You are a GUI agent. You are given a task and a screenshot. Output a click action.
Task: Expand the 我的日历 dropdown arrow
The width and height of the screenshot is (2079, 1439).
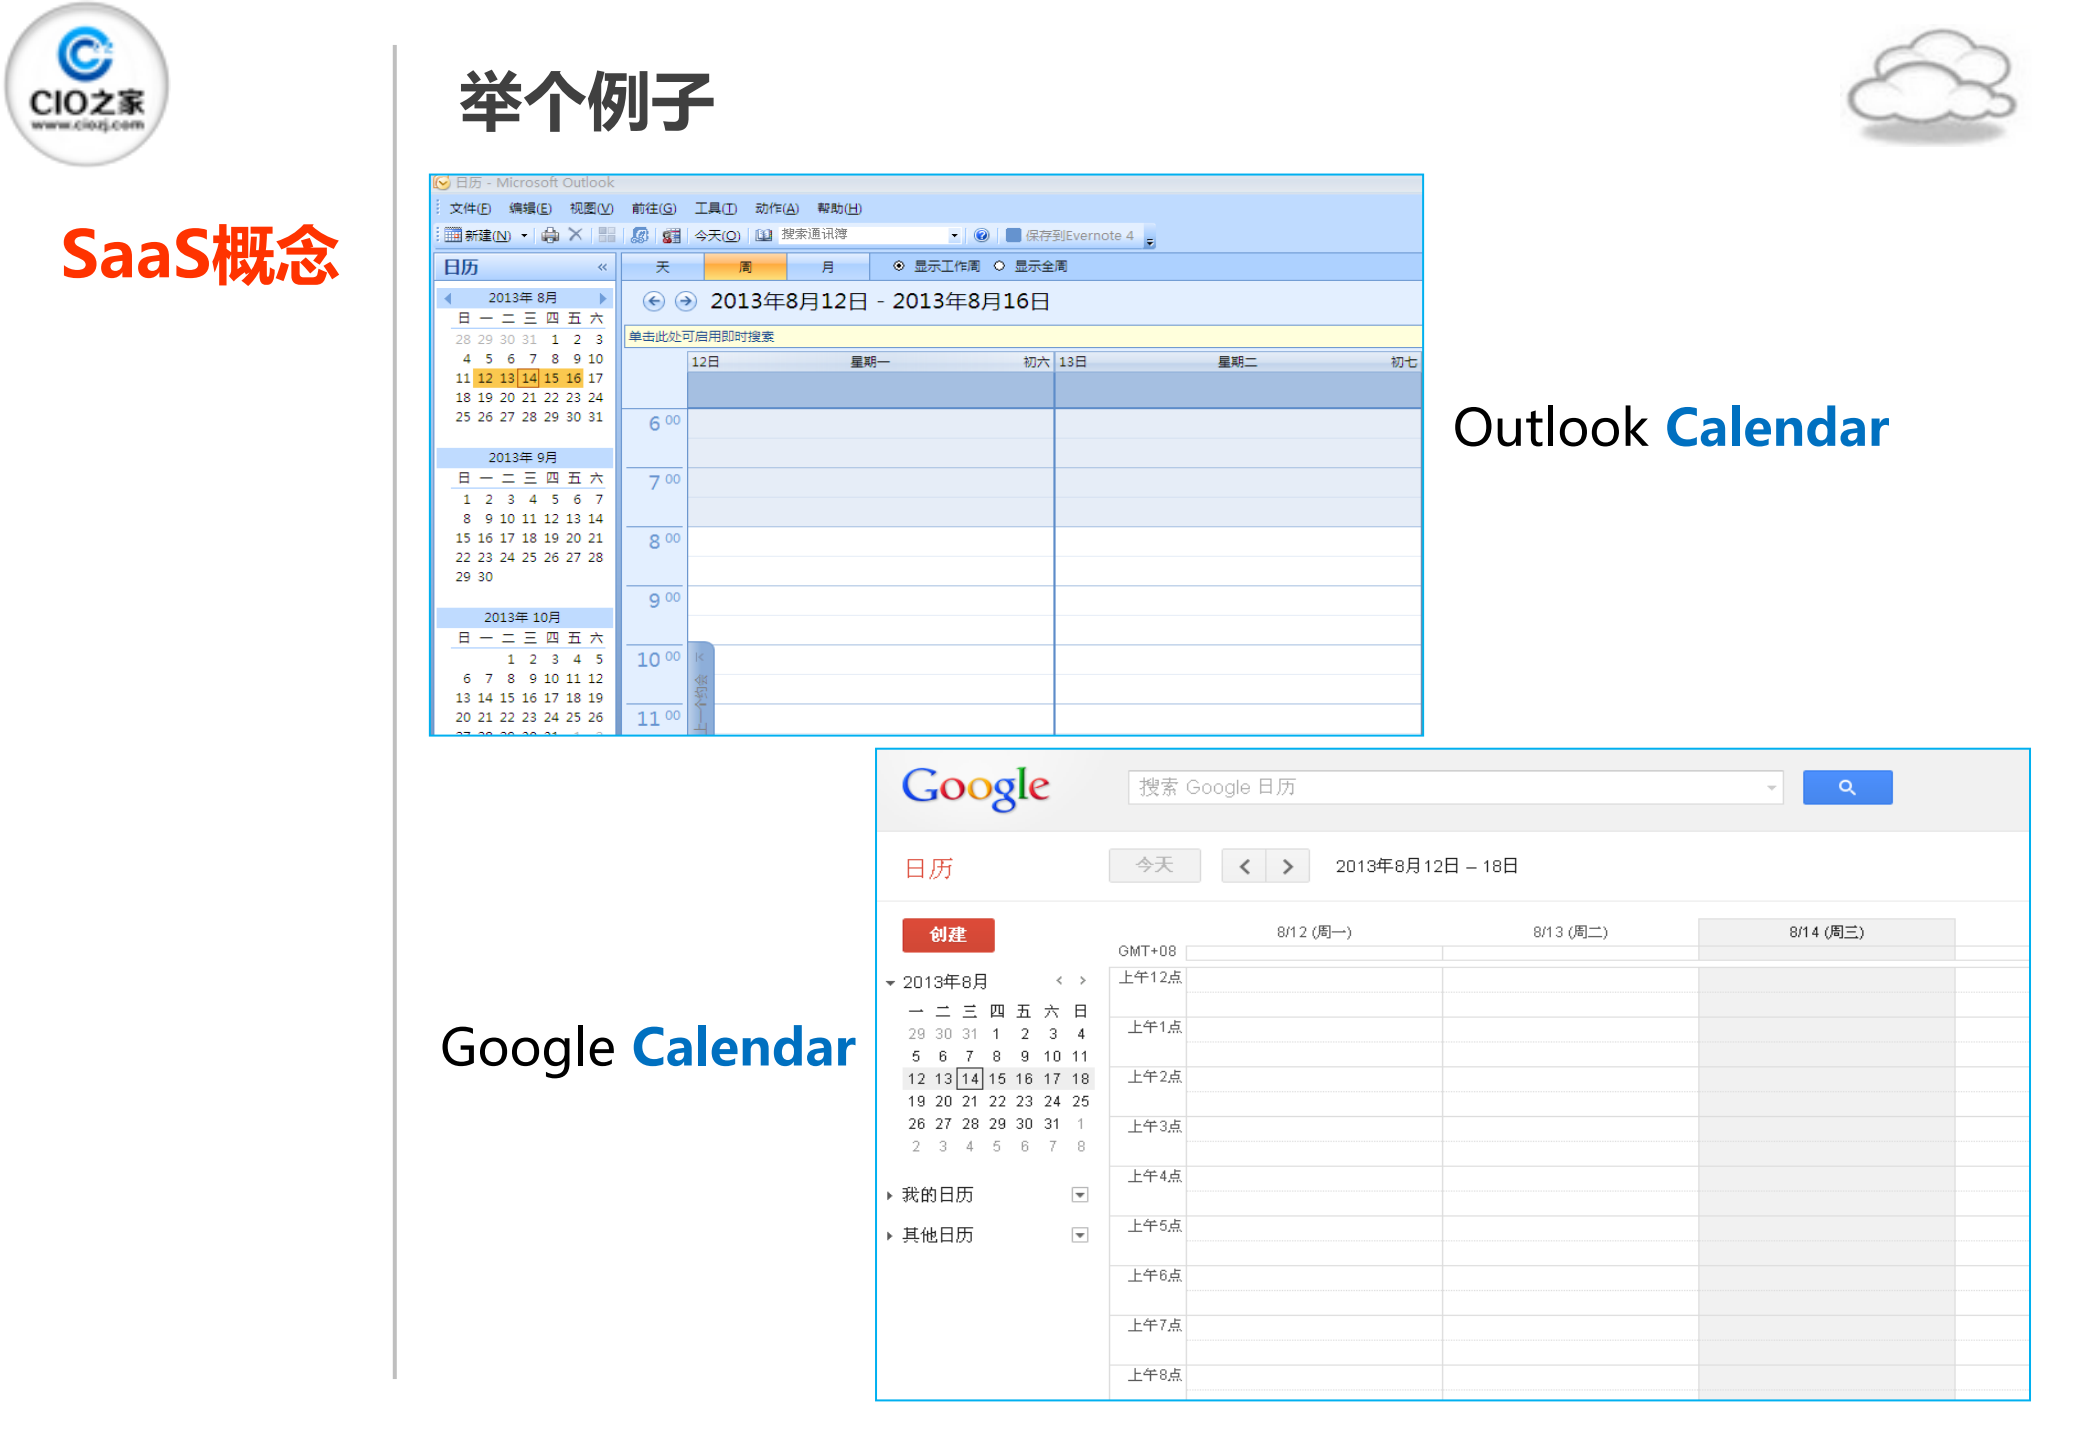point(1080,1196)
